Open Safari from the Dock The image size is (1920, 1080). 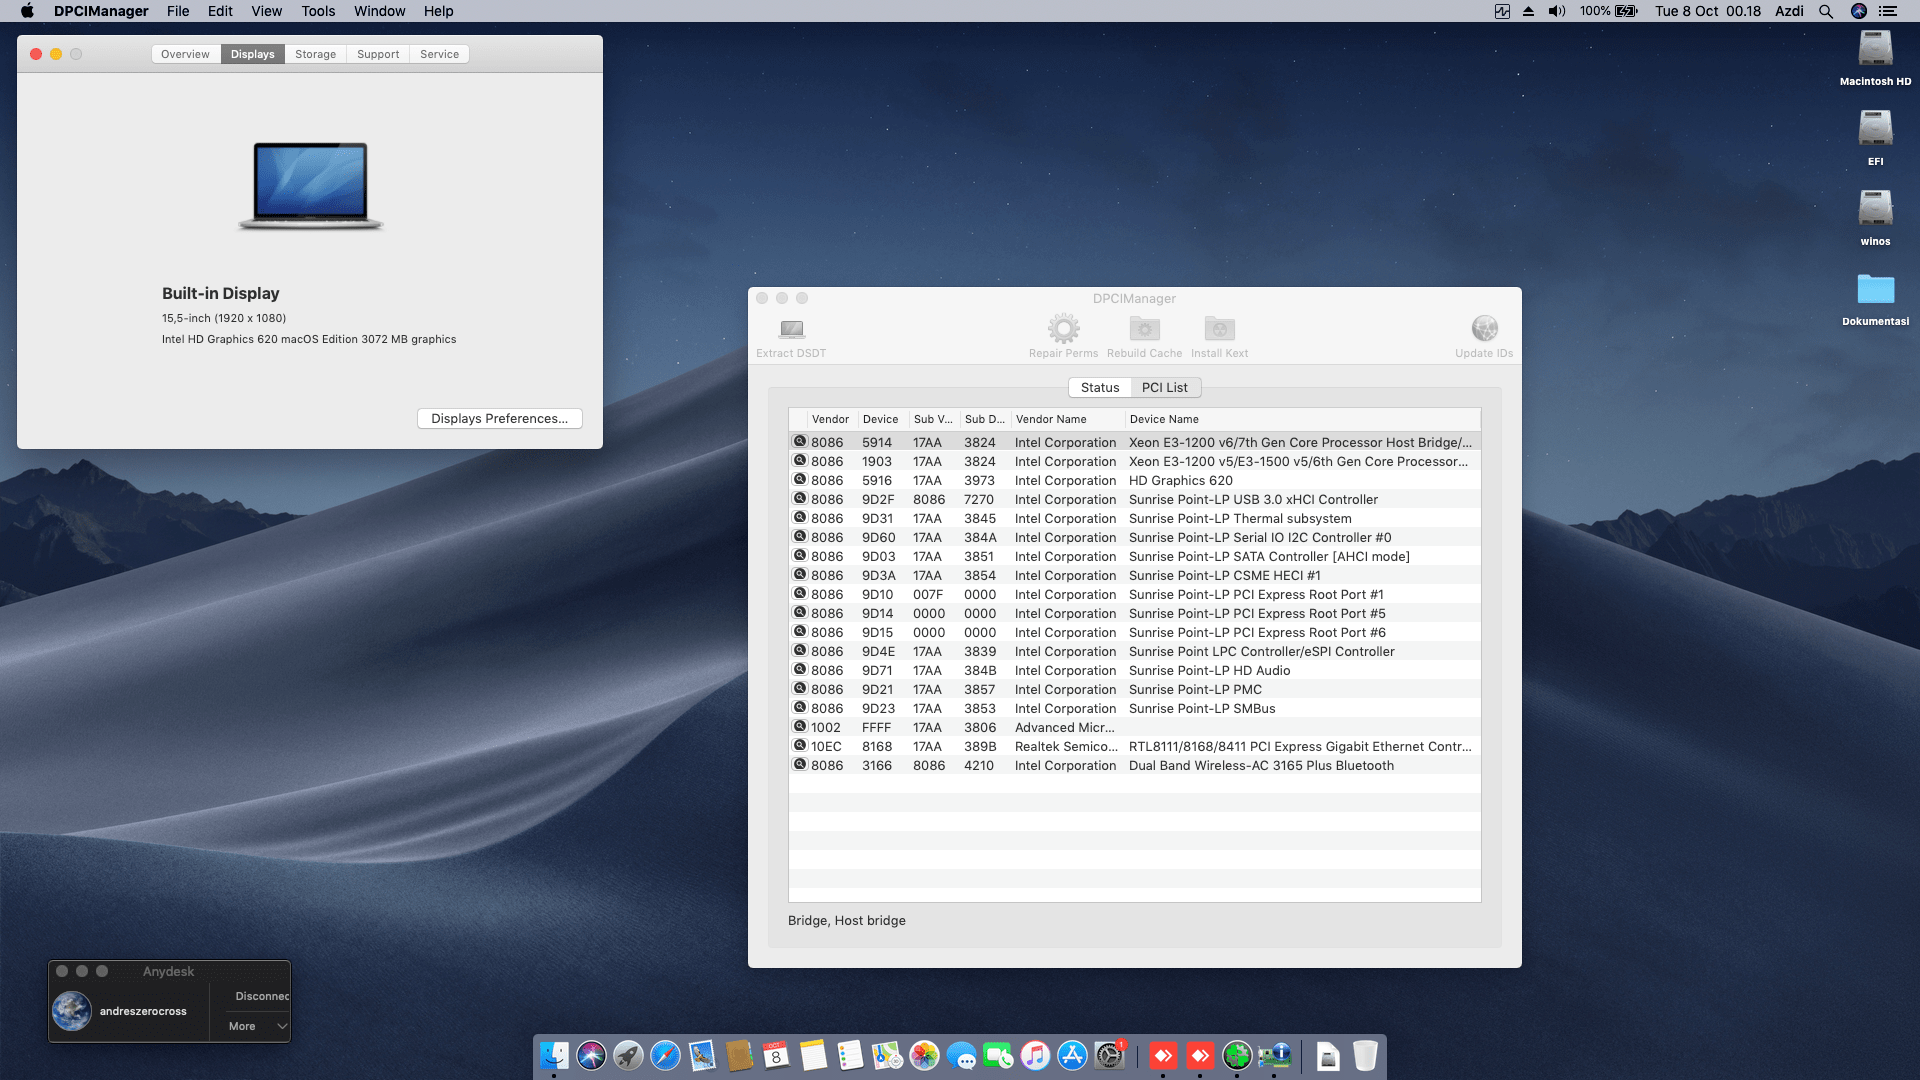coord(665,1056)
